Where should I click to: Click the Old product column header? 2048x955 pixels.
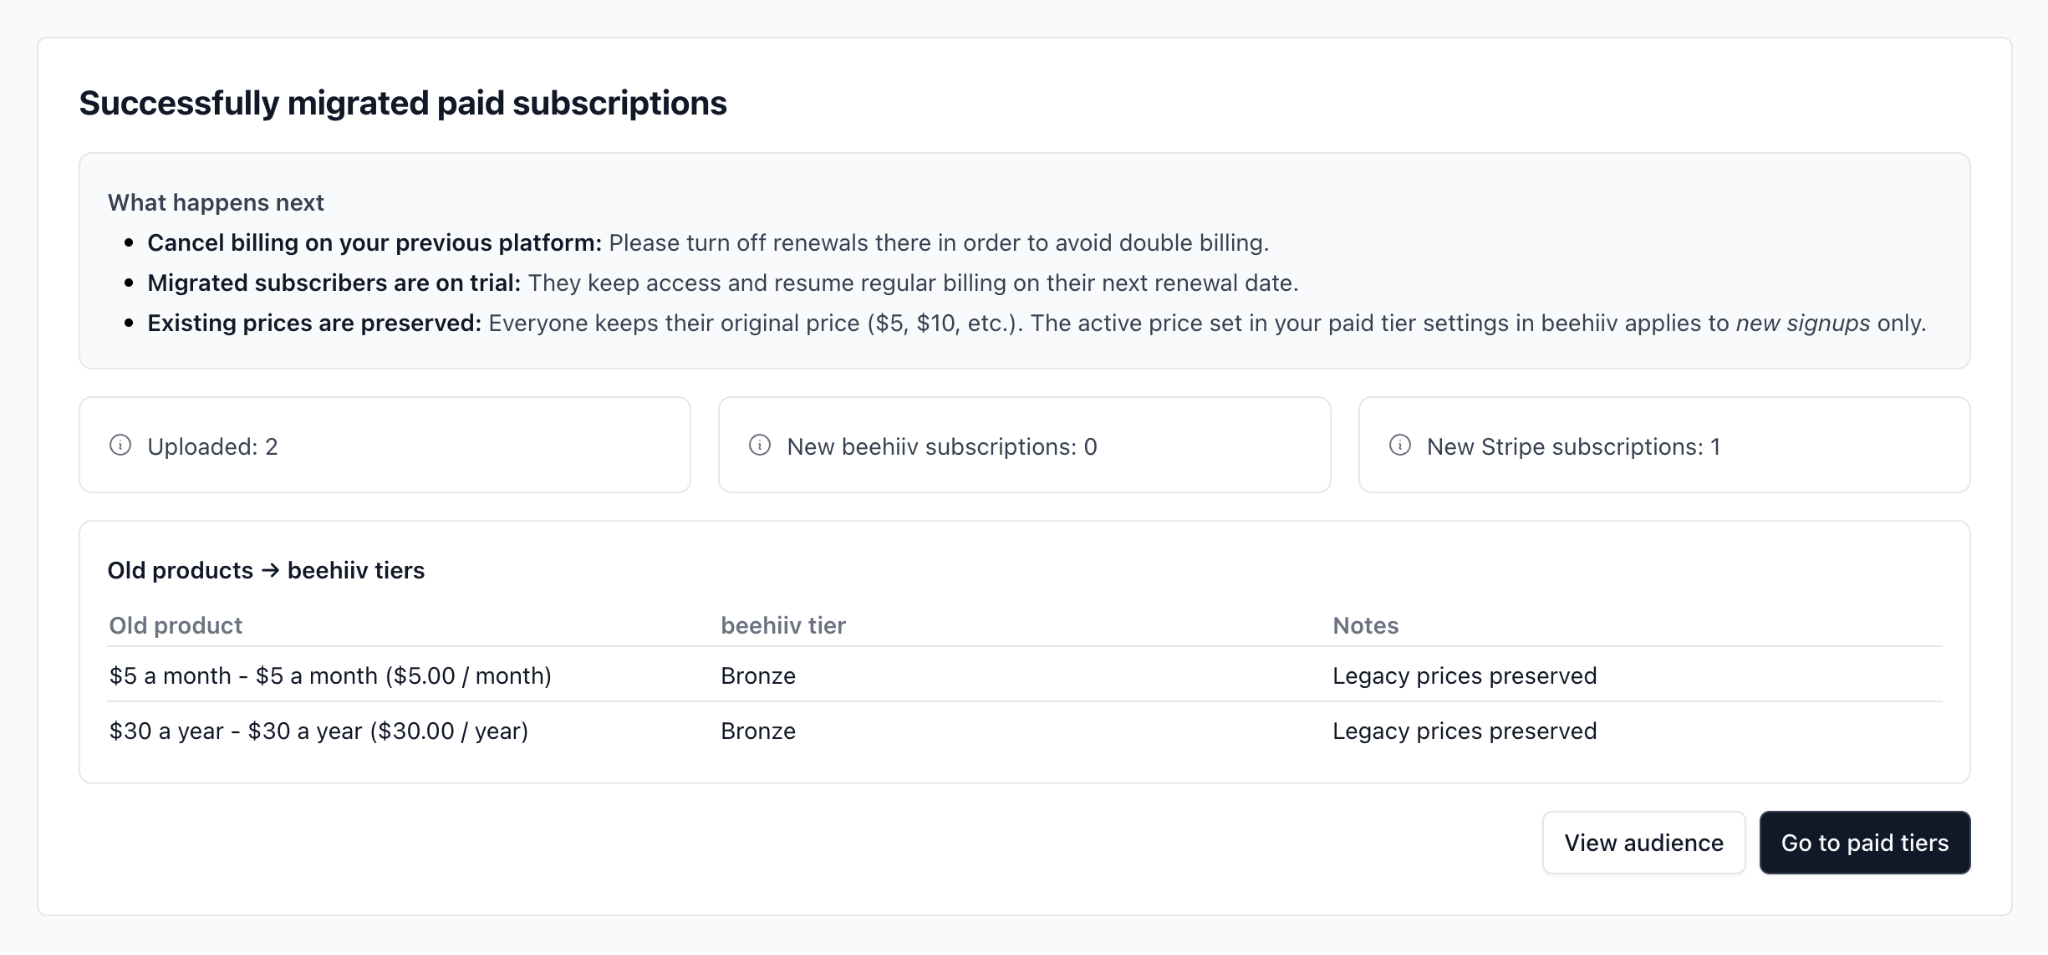pyautogui.click(x=176, y=626)
